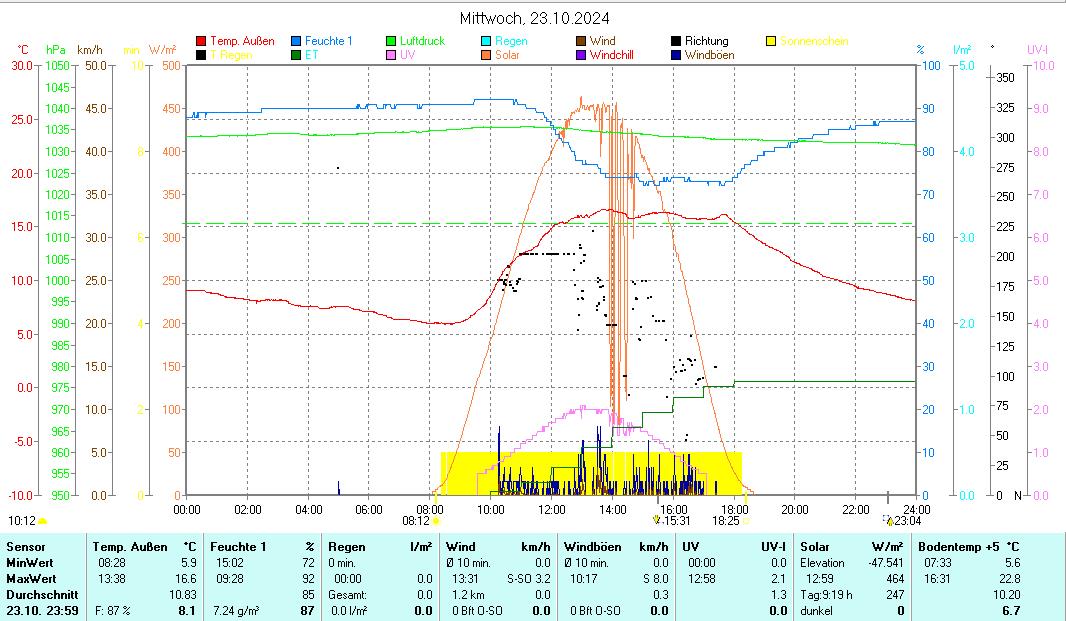Click the Regen column header
The width and height of the screenshot is (1066, 621).
[x=347, y=547]
